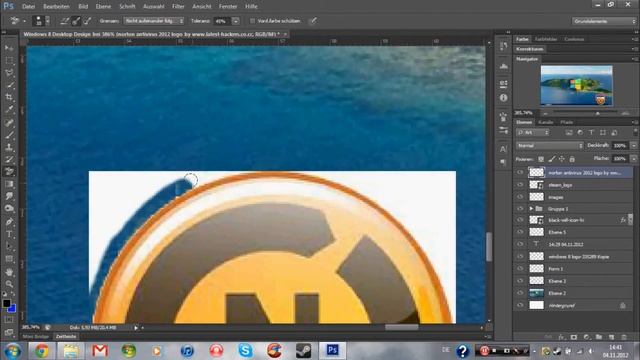640x360 pixels.
Task: Hide the Ebene 5 layer
Action: (520, 232)
